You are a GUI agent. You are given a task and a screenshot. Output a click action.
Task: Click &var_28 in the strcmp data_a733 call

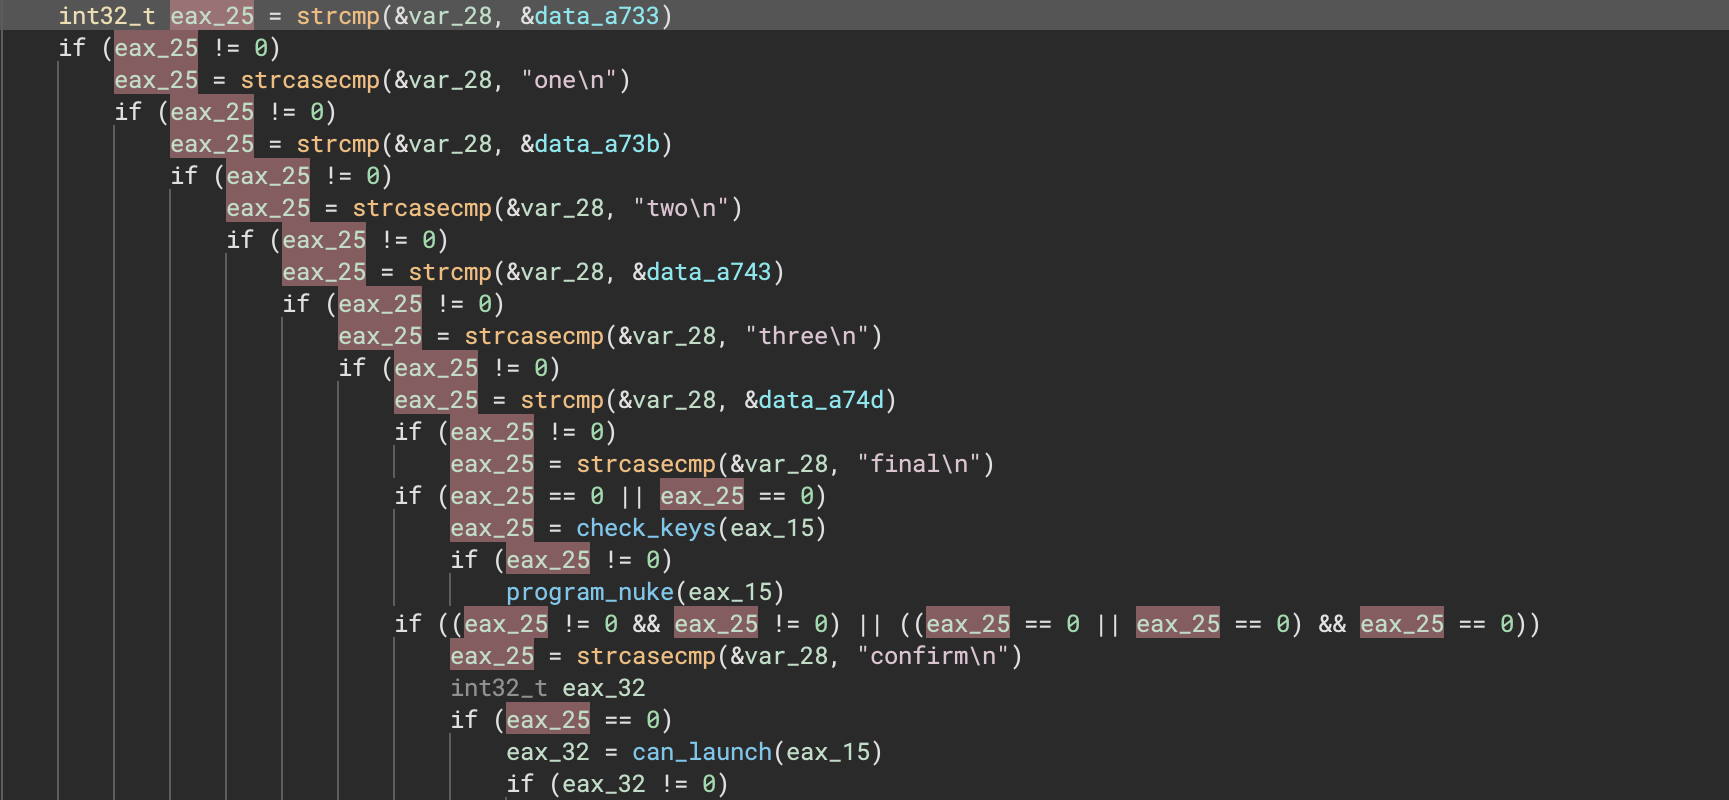point(443,16)
